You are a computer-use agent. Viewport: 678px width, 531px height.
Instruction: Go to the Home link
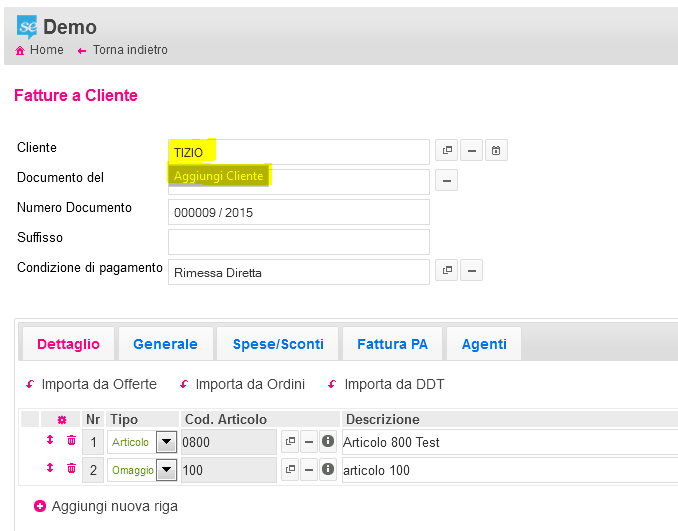point(46,50)
